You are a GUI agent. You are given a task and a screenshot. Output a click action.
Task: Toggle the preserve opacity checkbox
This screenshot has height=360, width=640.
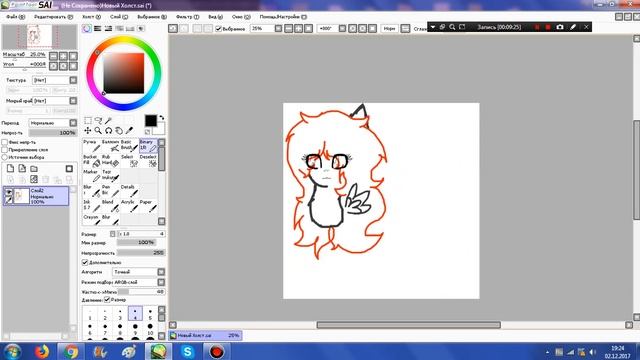(x=4, y=142)
